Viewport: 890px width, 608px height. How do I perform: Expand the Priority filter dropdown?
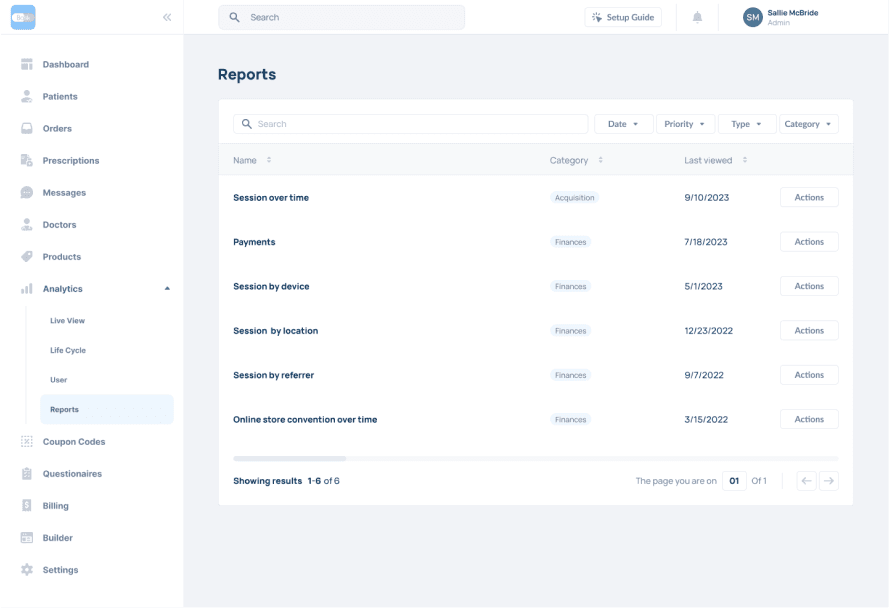click(685, 124)
